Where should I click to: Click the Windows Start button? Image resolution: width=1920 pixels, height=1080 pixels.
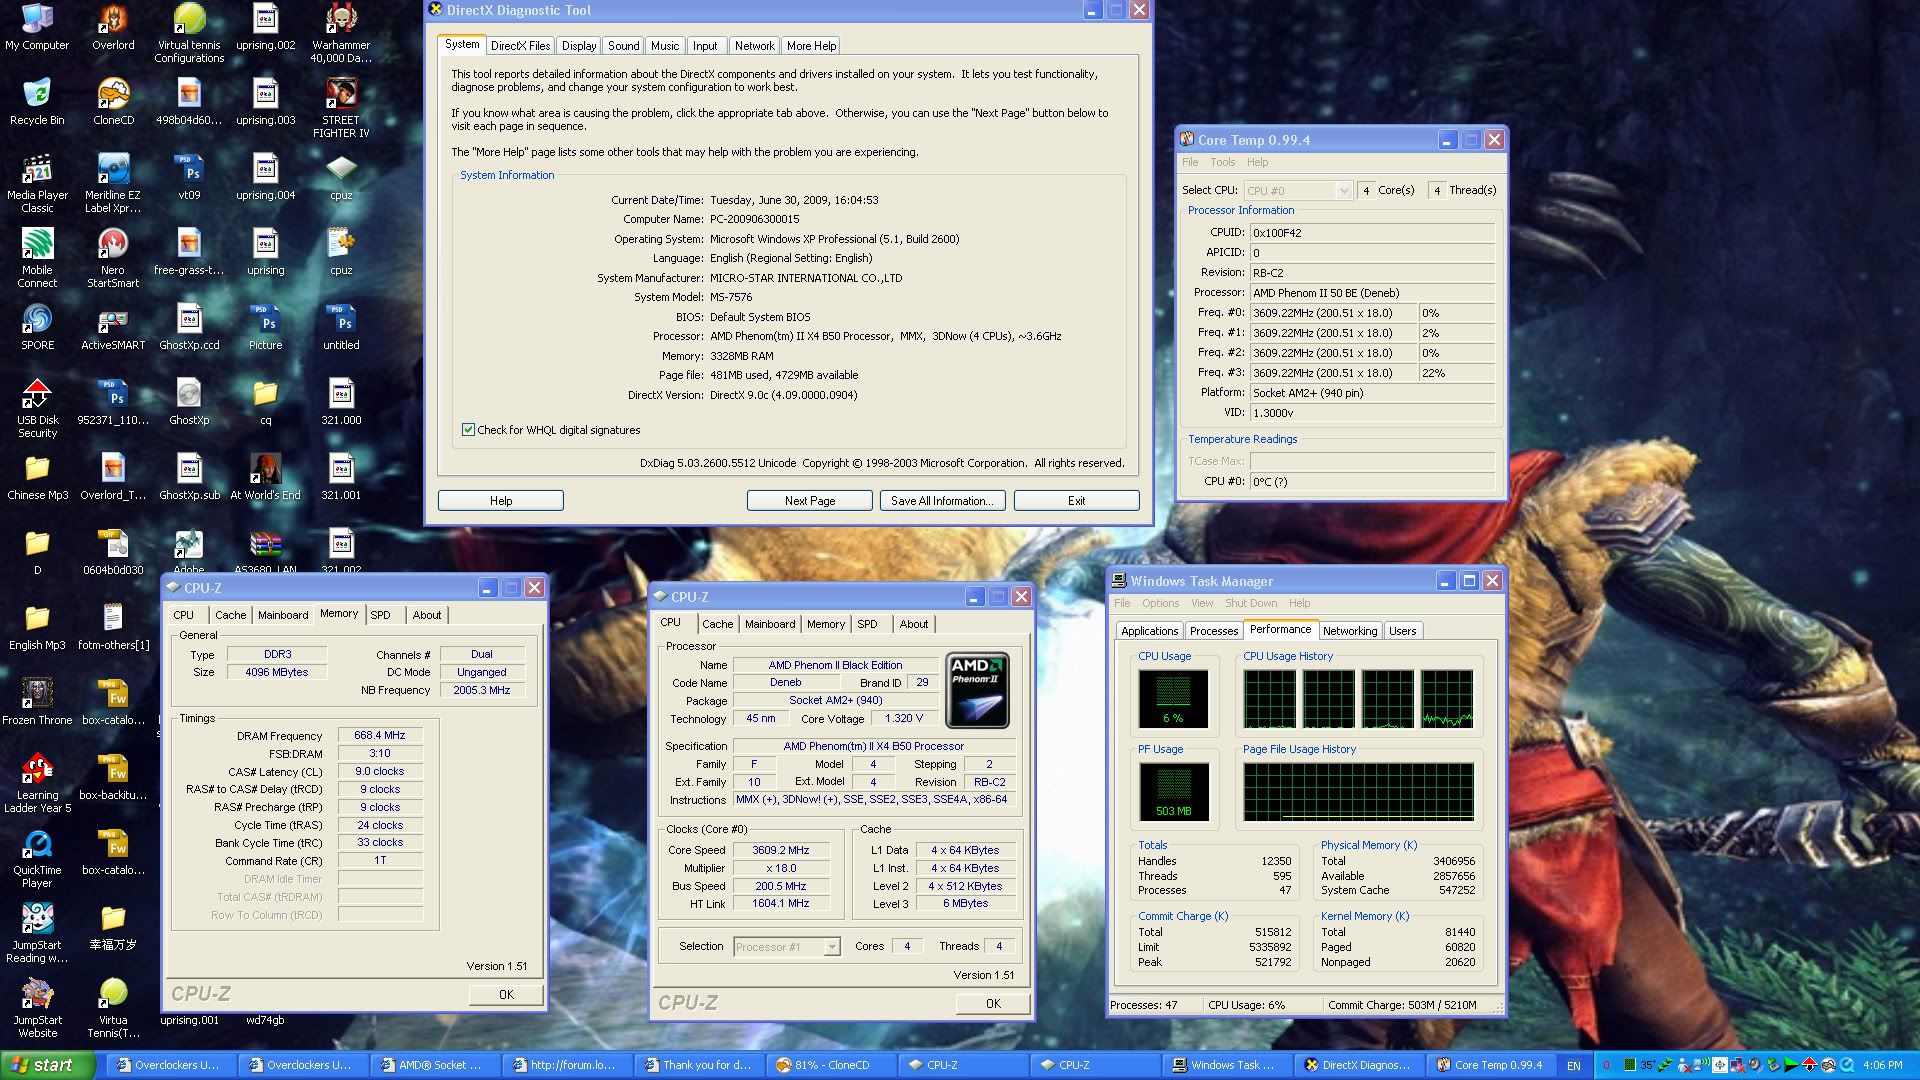coord(47,1065)
